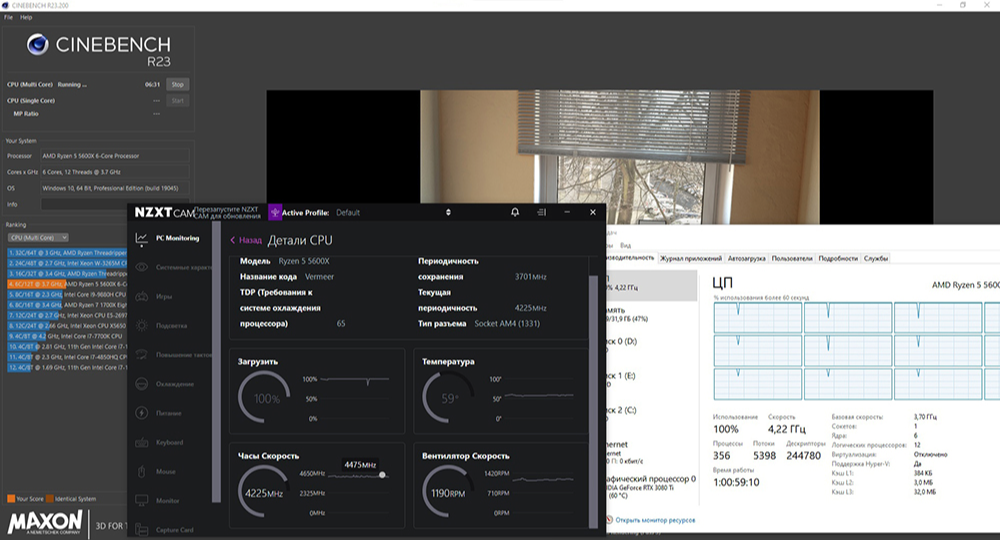Click the NZXT CAM details vertical scrollbar

pyautogui.click(x=594, y=402)
